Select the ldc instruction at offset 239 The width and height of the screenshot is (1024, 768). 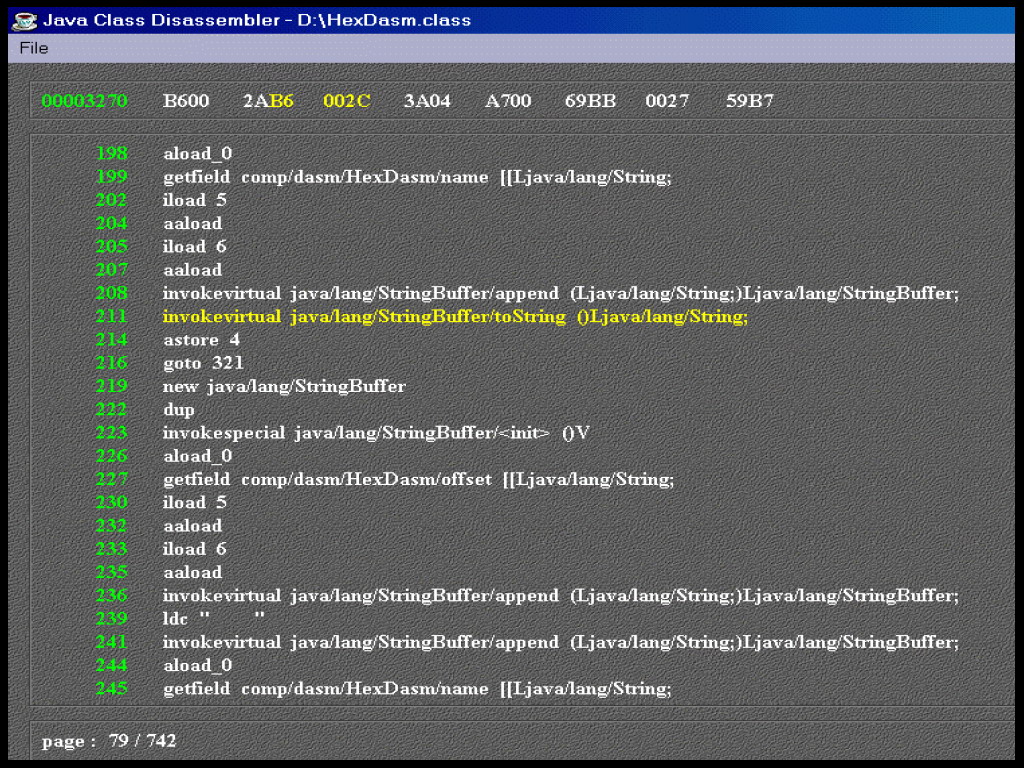point(214,619)
